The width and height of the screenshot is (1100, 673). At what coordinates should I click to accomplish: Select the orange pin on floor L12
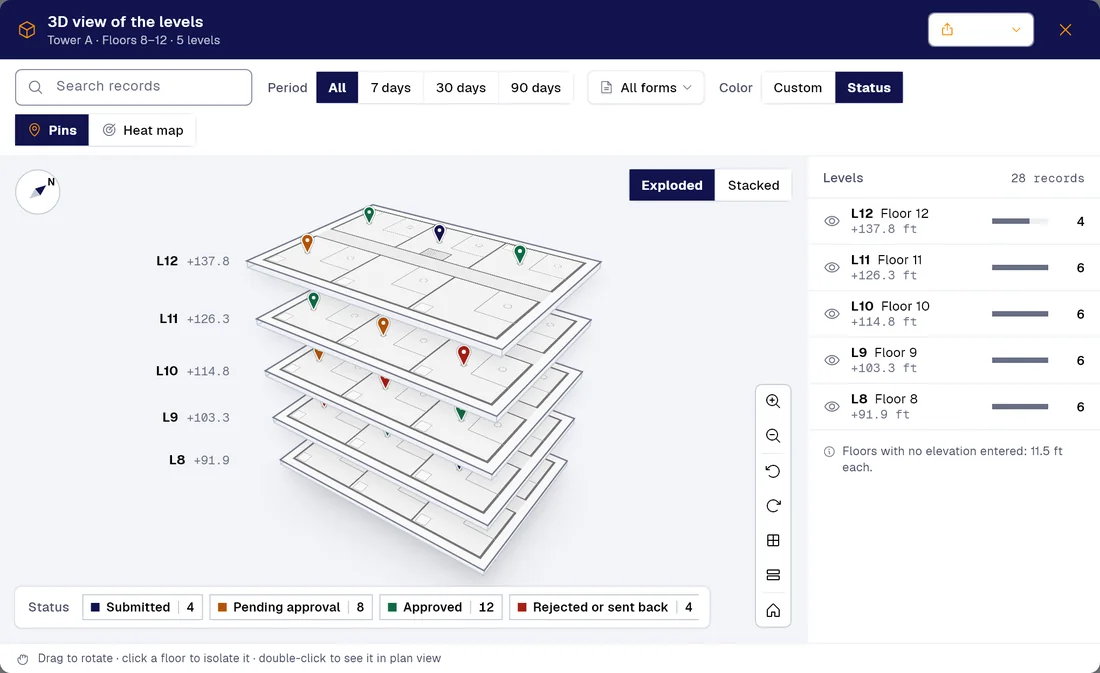[x=307, y=243]
